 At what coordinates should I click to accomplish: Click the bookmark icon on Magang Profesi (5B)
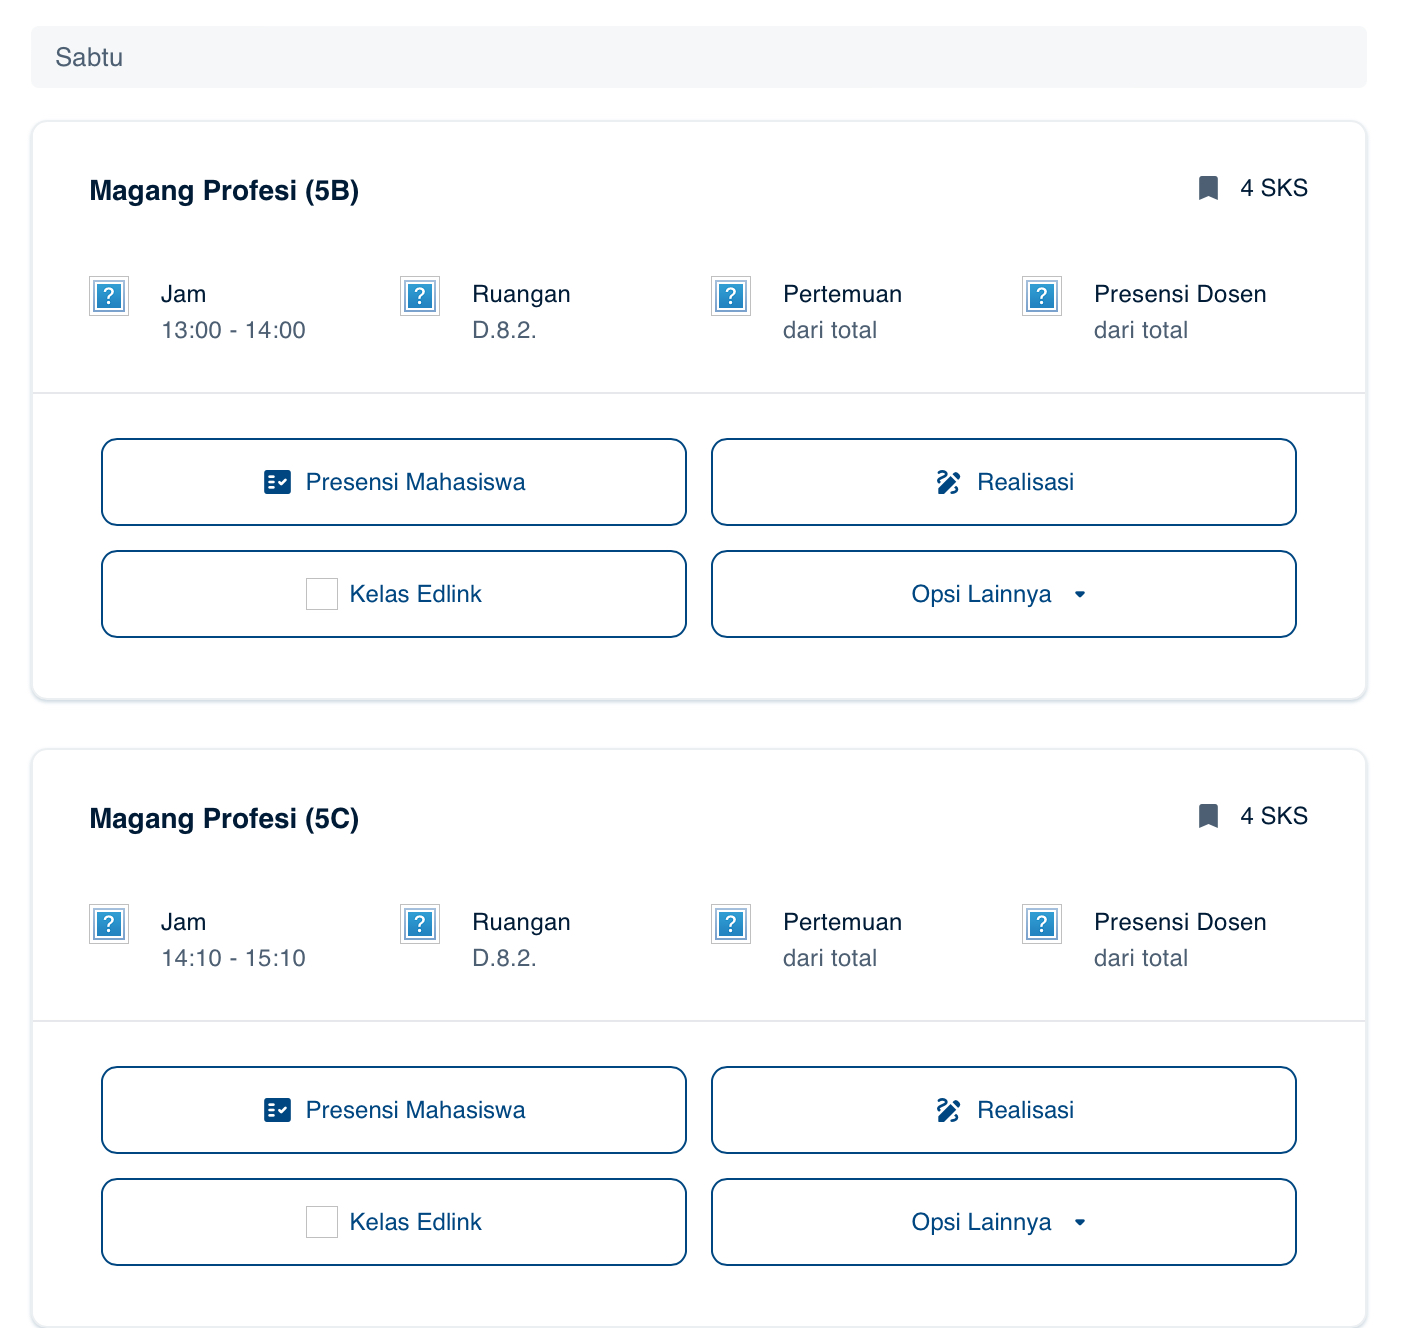pos(1208,188)
